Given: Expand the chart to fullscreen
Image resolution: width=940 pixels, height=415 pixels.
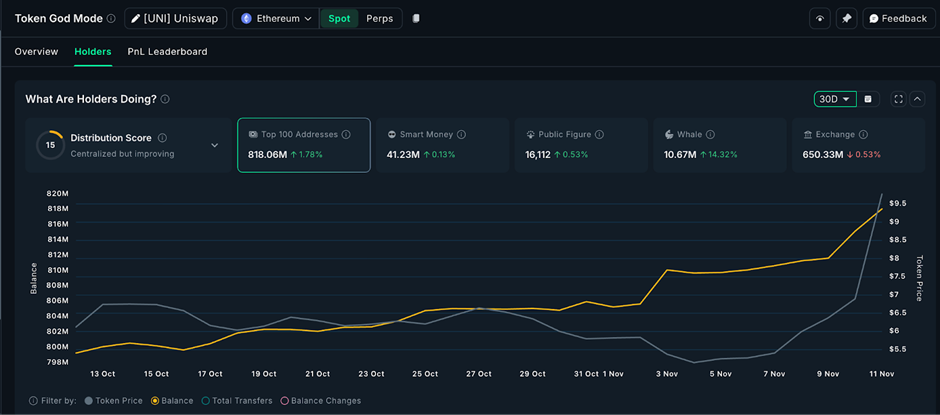Looking at the screenshot, I should pyautogui.click(x=898, y=99).
